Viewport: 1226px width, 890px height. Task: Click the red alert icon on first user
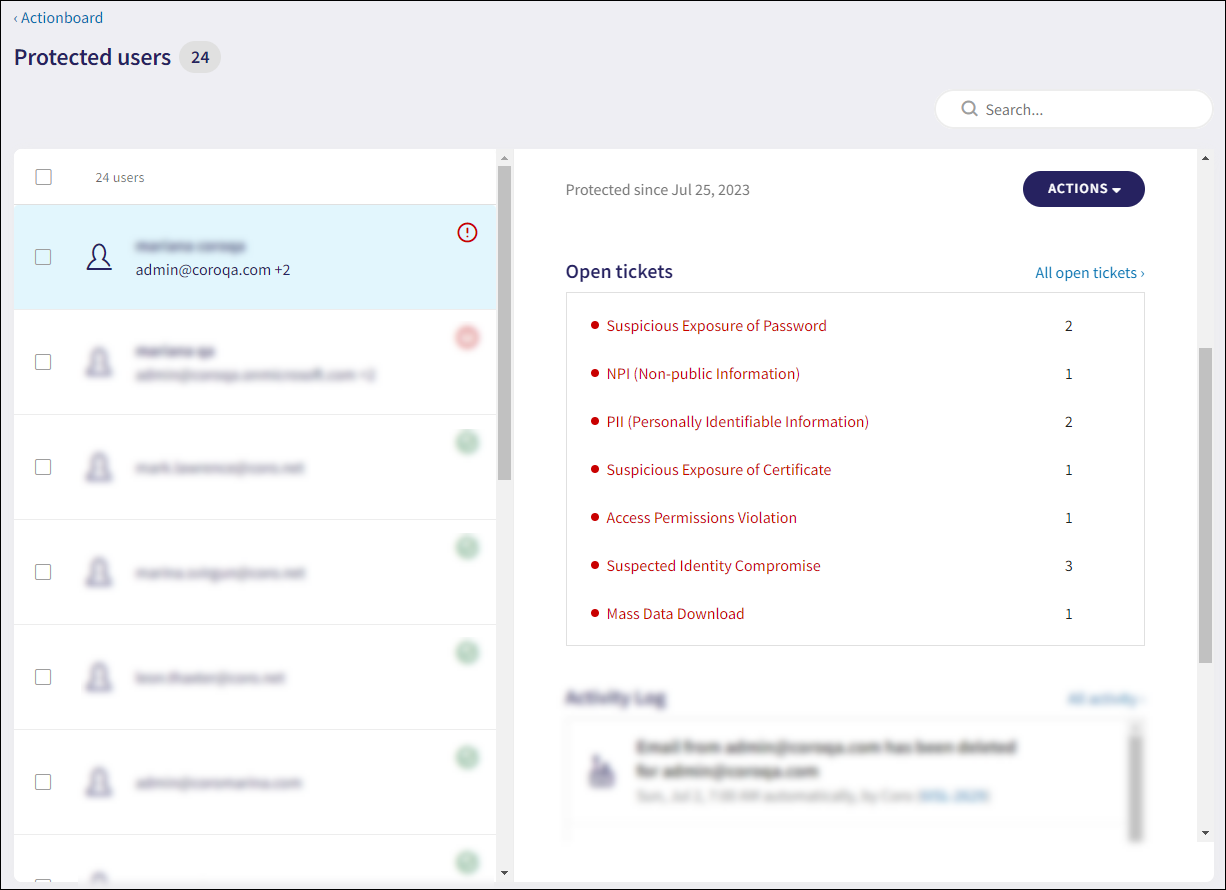coord(467,233)
